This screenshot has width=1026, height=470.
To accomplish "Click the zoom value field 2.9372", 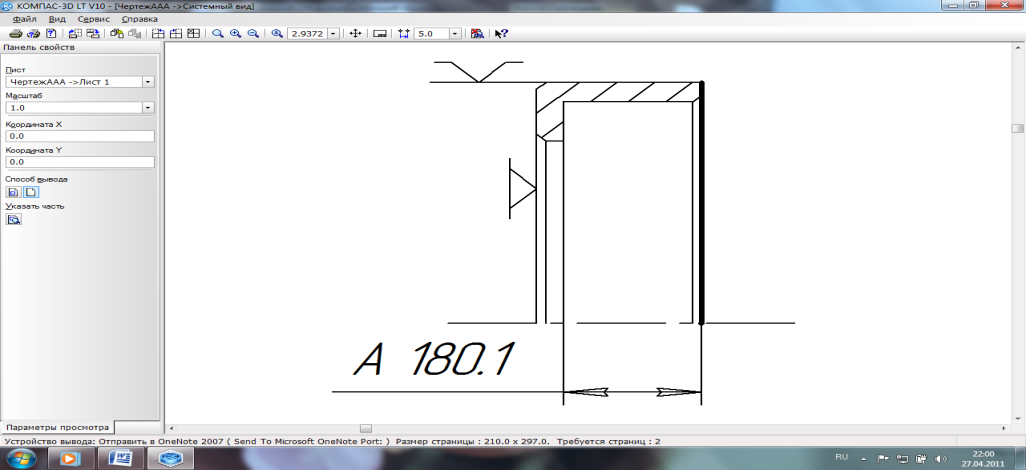I will pos(307,33).
